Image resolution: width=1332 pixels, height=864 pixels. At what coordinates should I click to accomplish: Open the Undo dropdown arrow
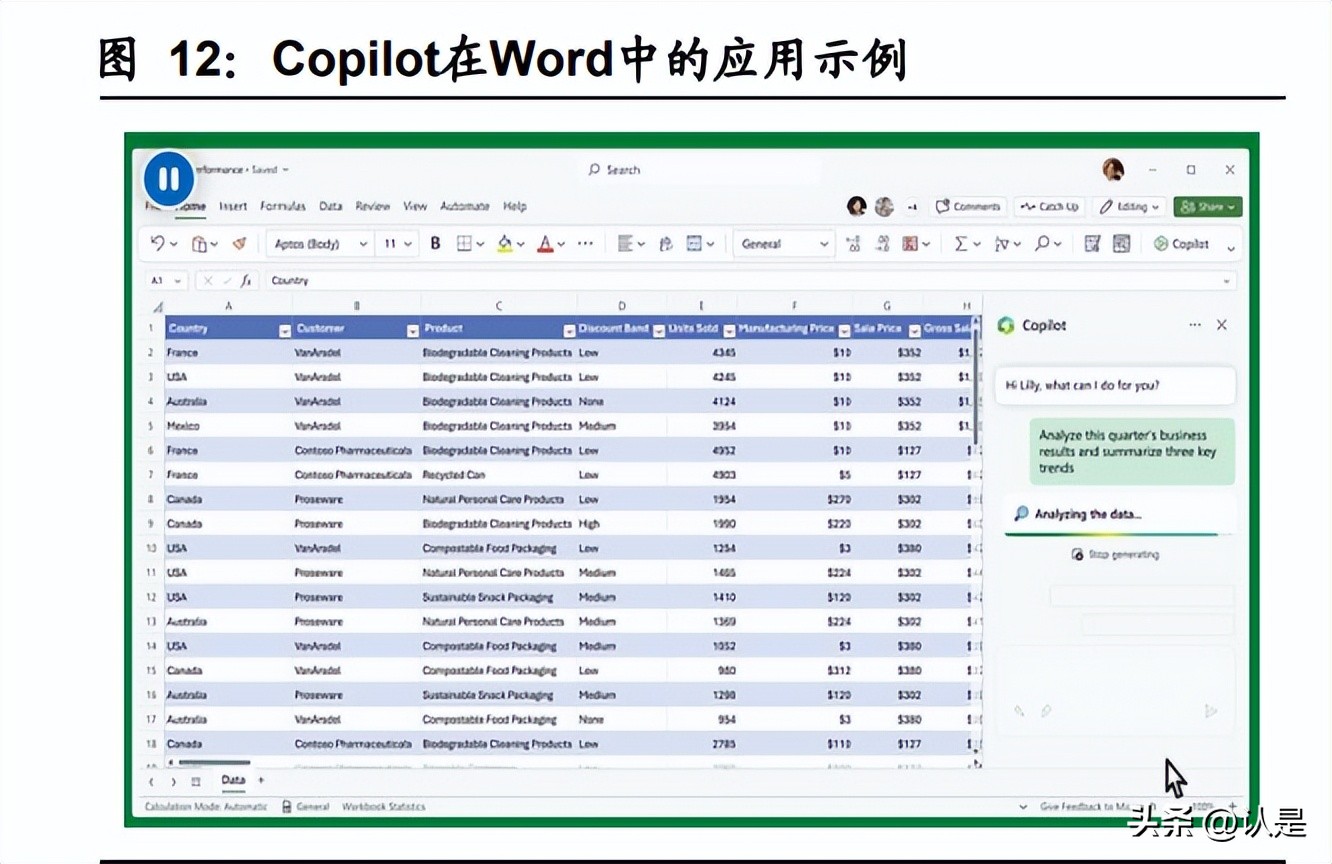(174, 244)
